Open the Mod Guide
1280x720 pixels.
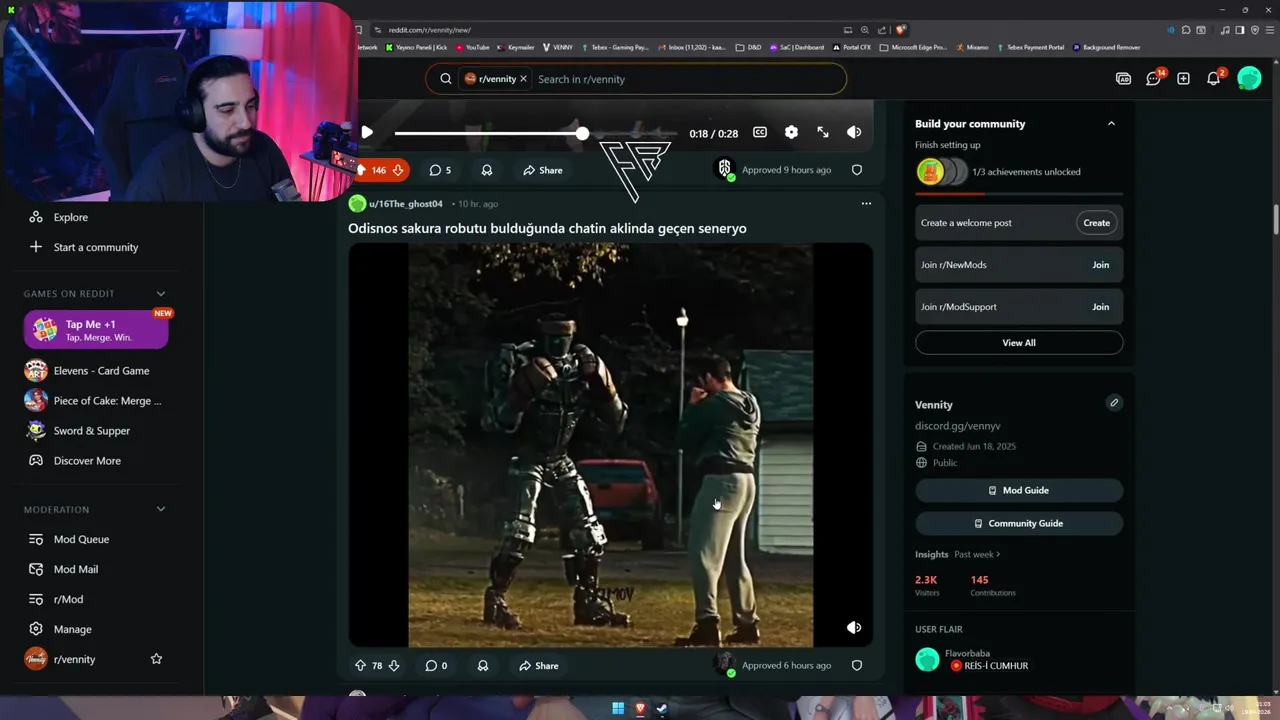[1019, 490]
